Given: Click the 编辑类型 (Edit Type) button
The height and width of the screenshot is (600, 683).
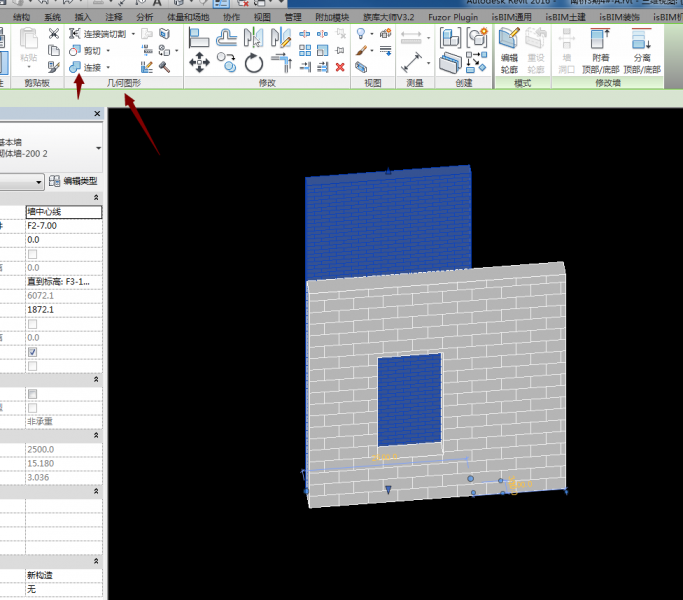Looking at the screenshot, I should click(x=74, y=181).
